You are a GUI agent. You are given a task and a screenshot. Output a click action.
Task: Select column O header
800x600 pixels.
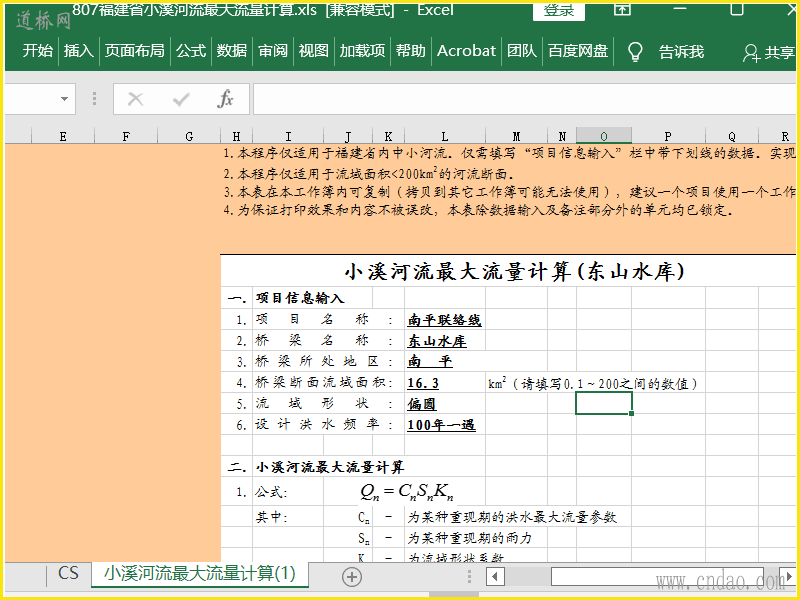(x=604, y=136)
